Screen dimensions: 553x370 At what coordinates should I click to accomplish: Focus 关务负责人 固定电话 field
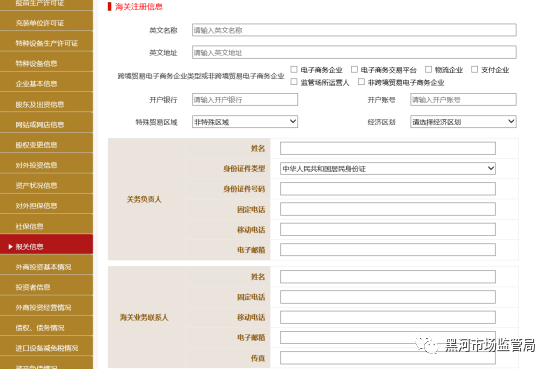[x=388, y=209]
